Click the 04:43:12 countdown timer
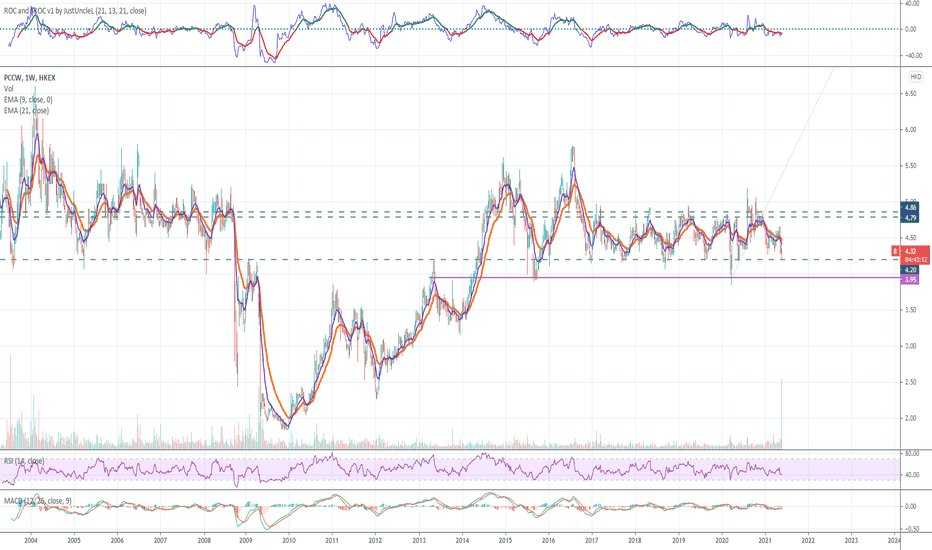The height and width of the screenshot is (550, 932). (x=916, y=260)
